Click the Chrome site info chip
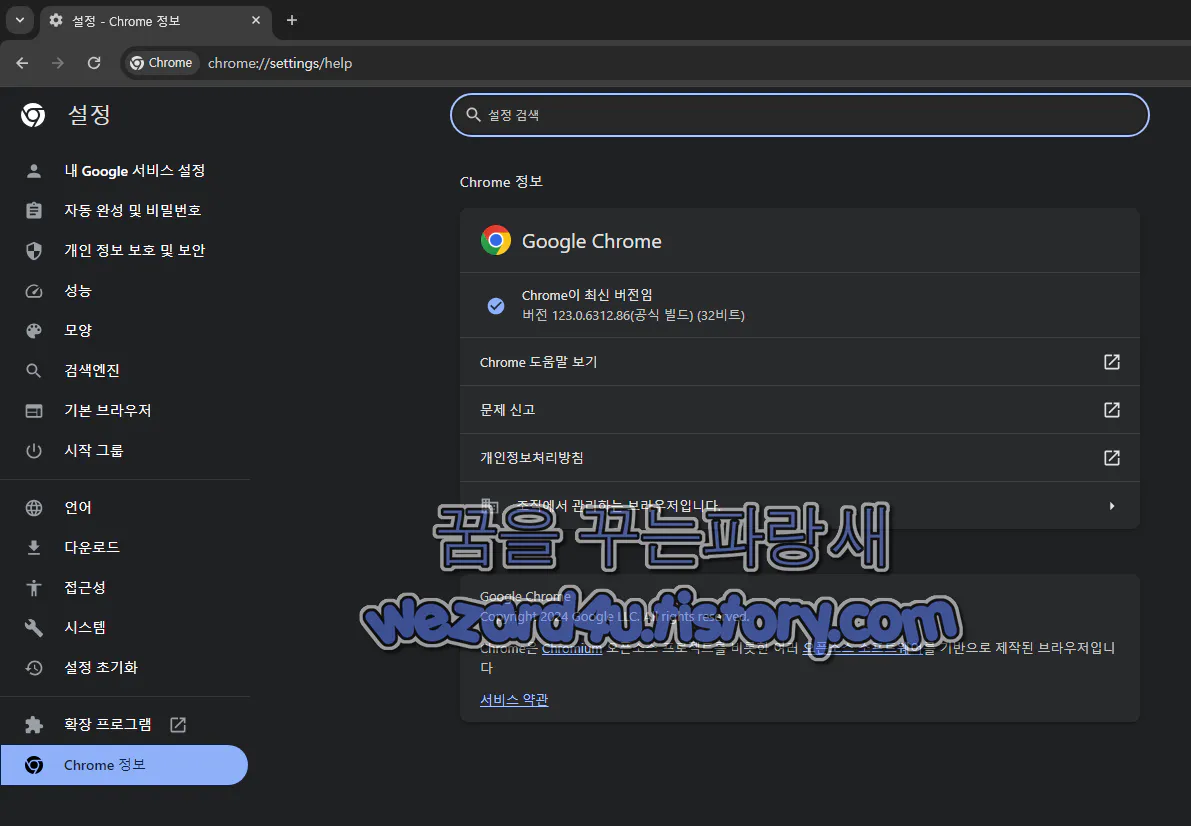Screen dimensions: 1191x826 [x=161, y=63]
